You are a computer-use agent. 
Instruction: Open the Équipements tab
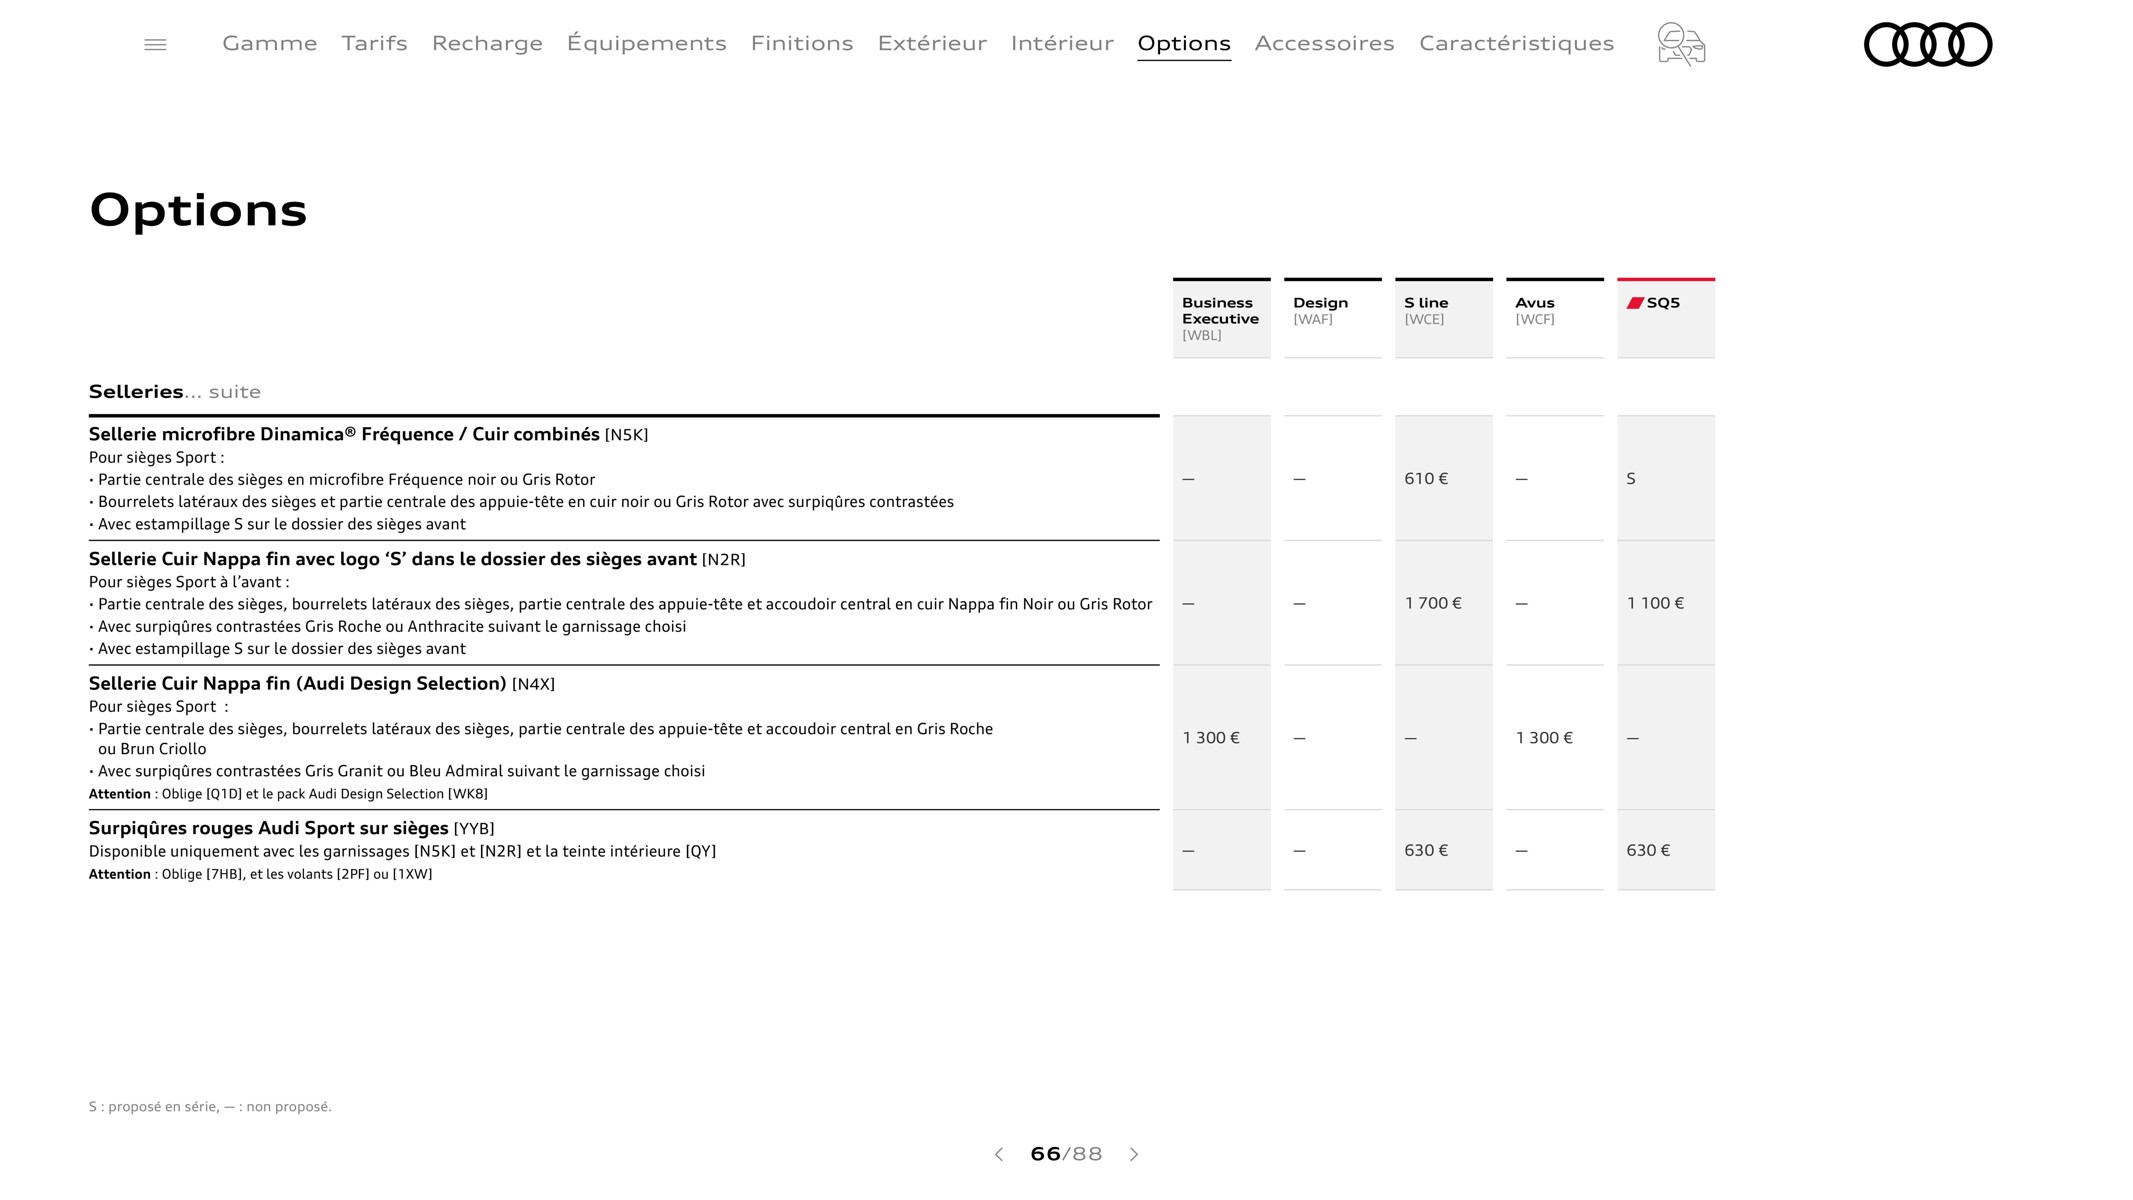[x=647, y=43]
